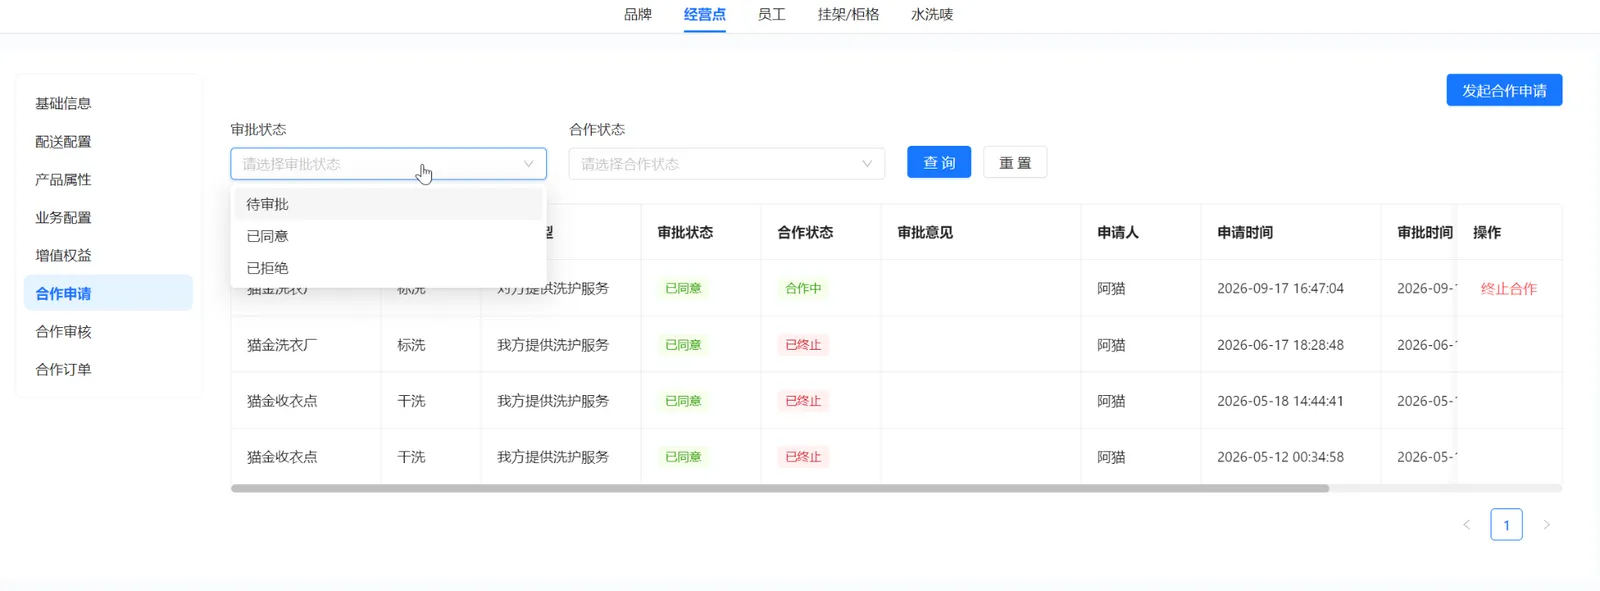Expand the 合作状态 dropdown arrow
1600x591 pixels.
(x=867, y=164)
